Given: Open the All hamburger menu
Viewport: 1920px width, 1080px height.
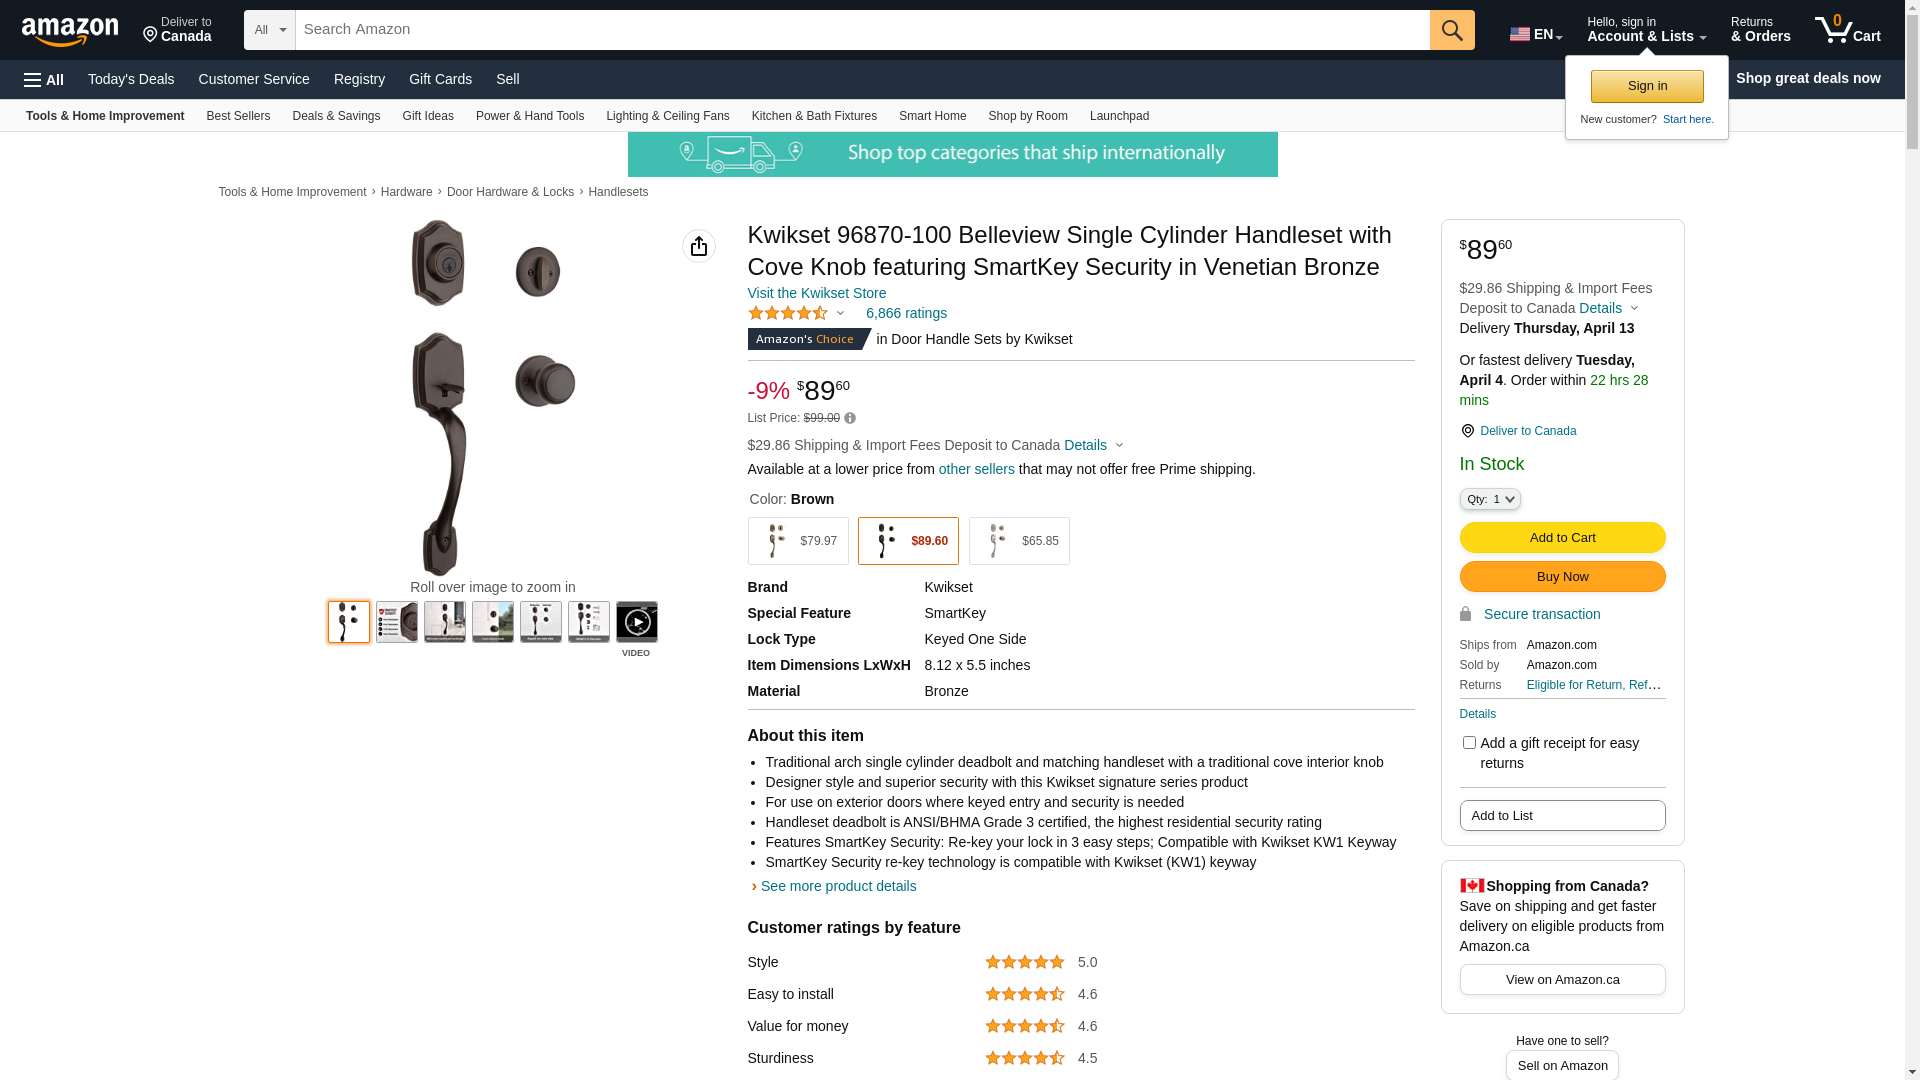Looking at the screenshot, I should tap(44, 79).
